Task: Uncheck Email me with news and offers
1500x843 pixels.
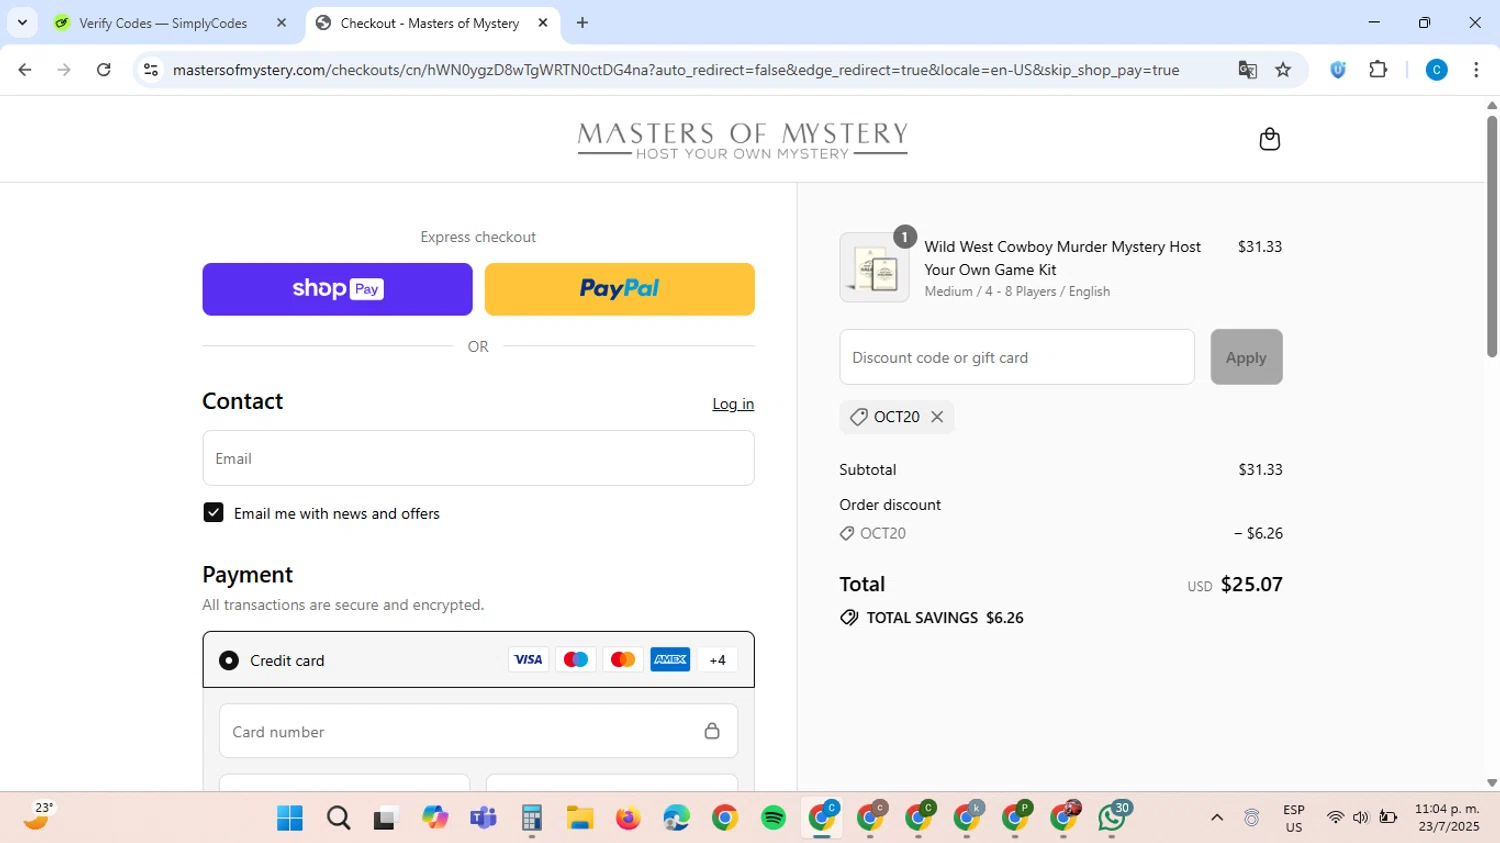Action: (213, 513)
